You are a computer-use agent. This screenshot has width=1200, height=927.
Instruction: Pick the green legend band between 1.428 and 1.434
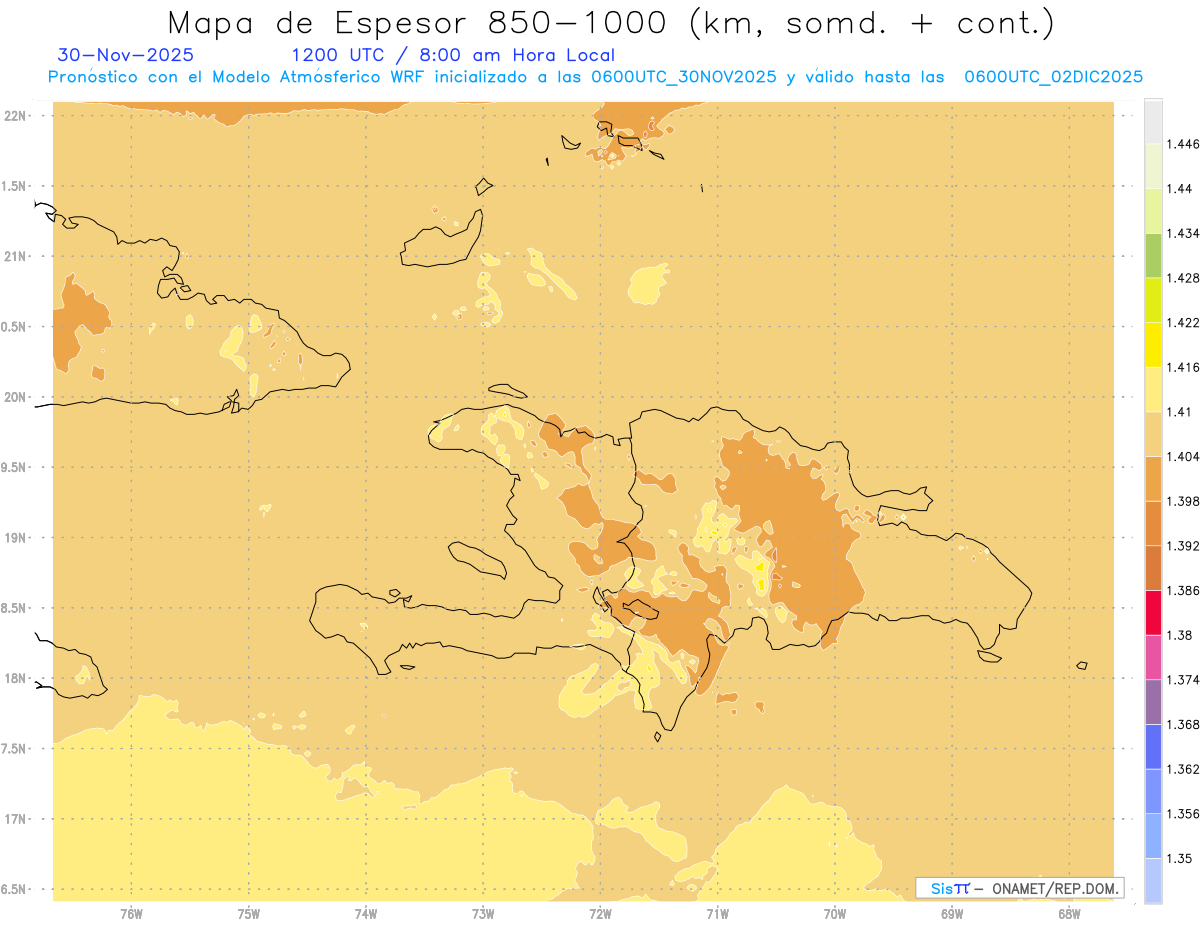1153,255
